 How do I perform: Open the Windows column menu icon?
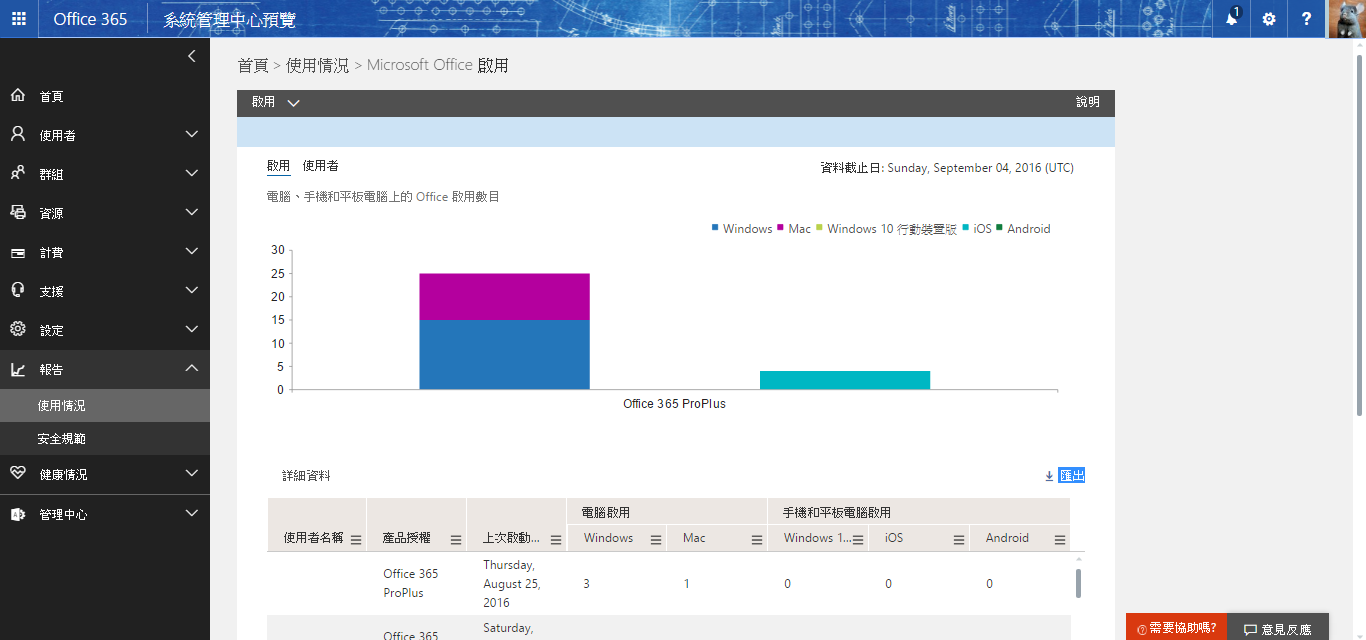click(656, 540)
